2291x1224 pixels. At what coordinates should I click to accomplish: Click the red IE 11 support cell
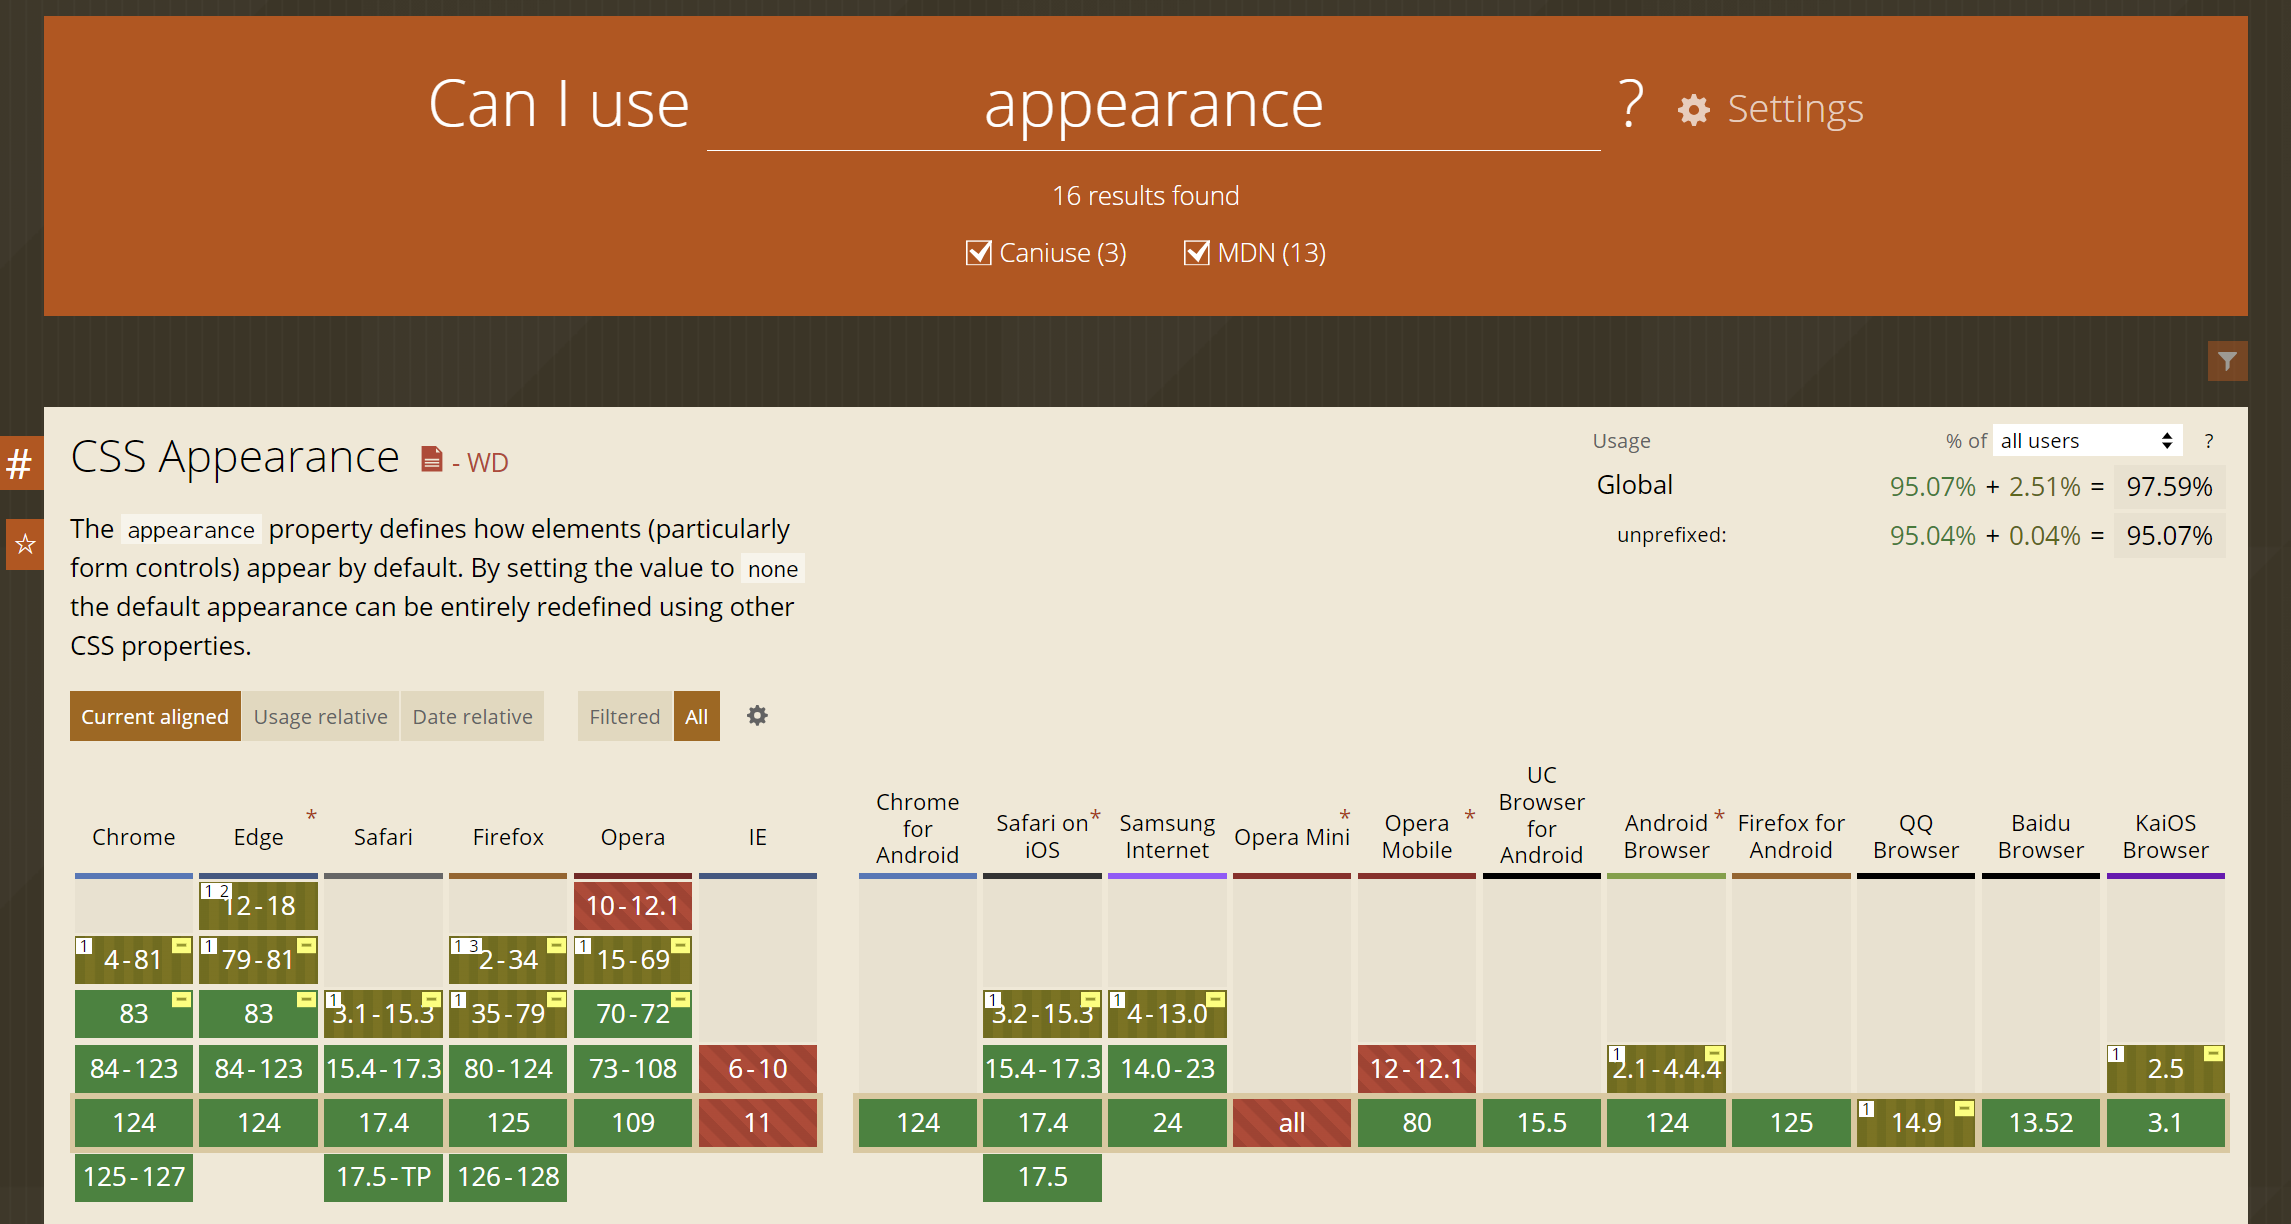coord(757,1123)
